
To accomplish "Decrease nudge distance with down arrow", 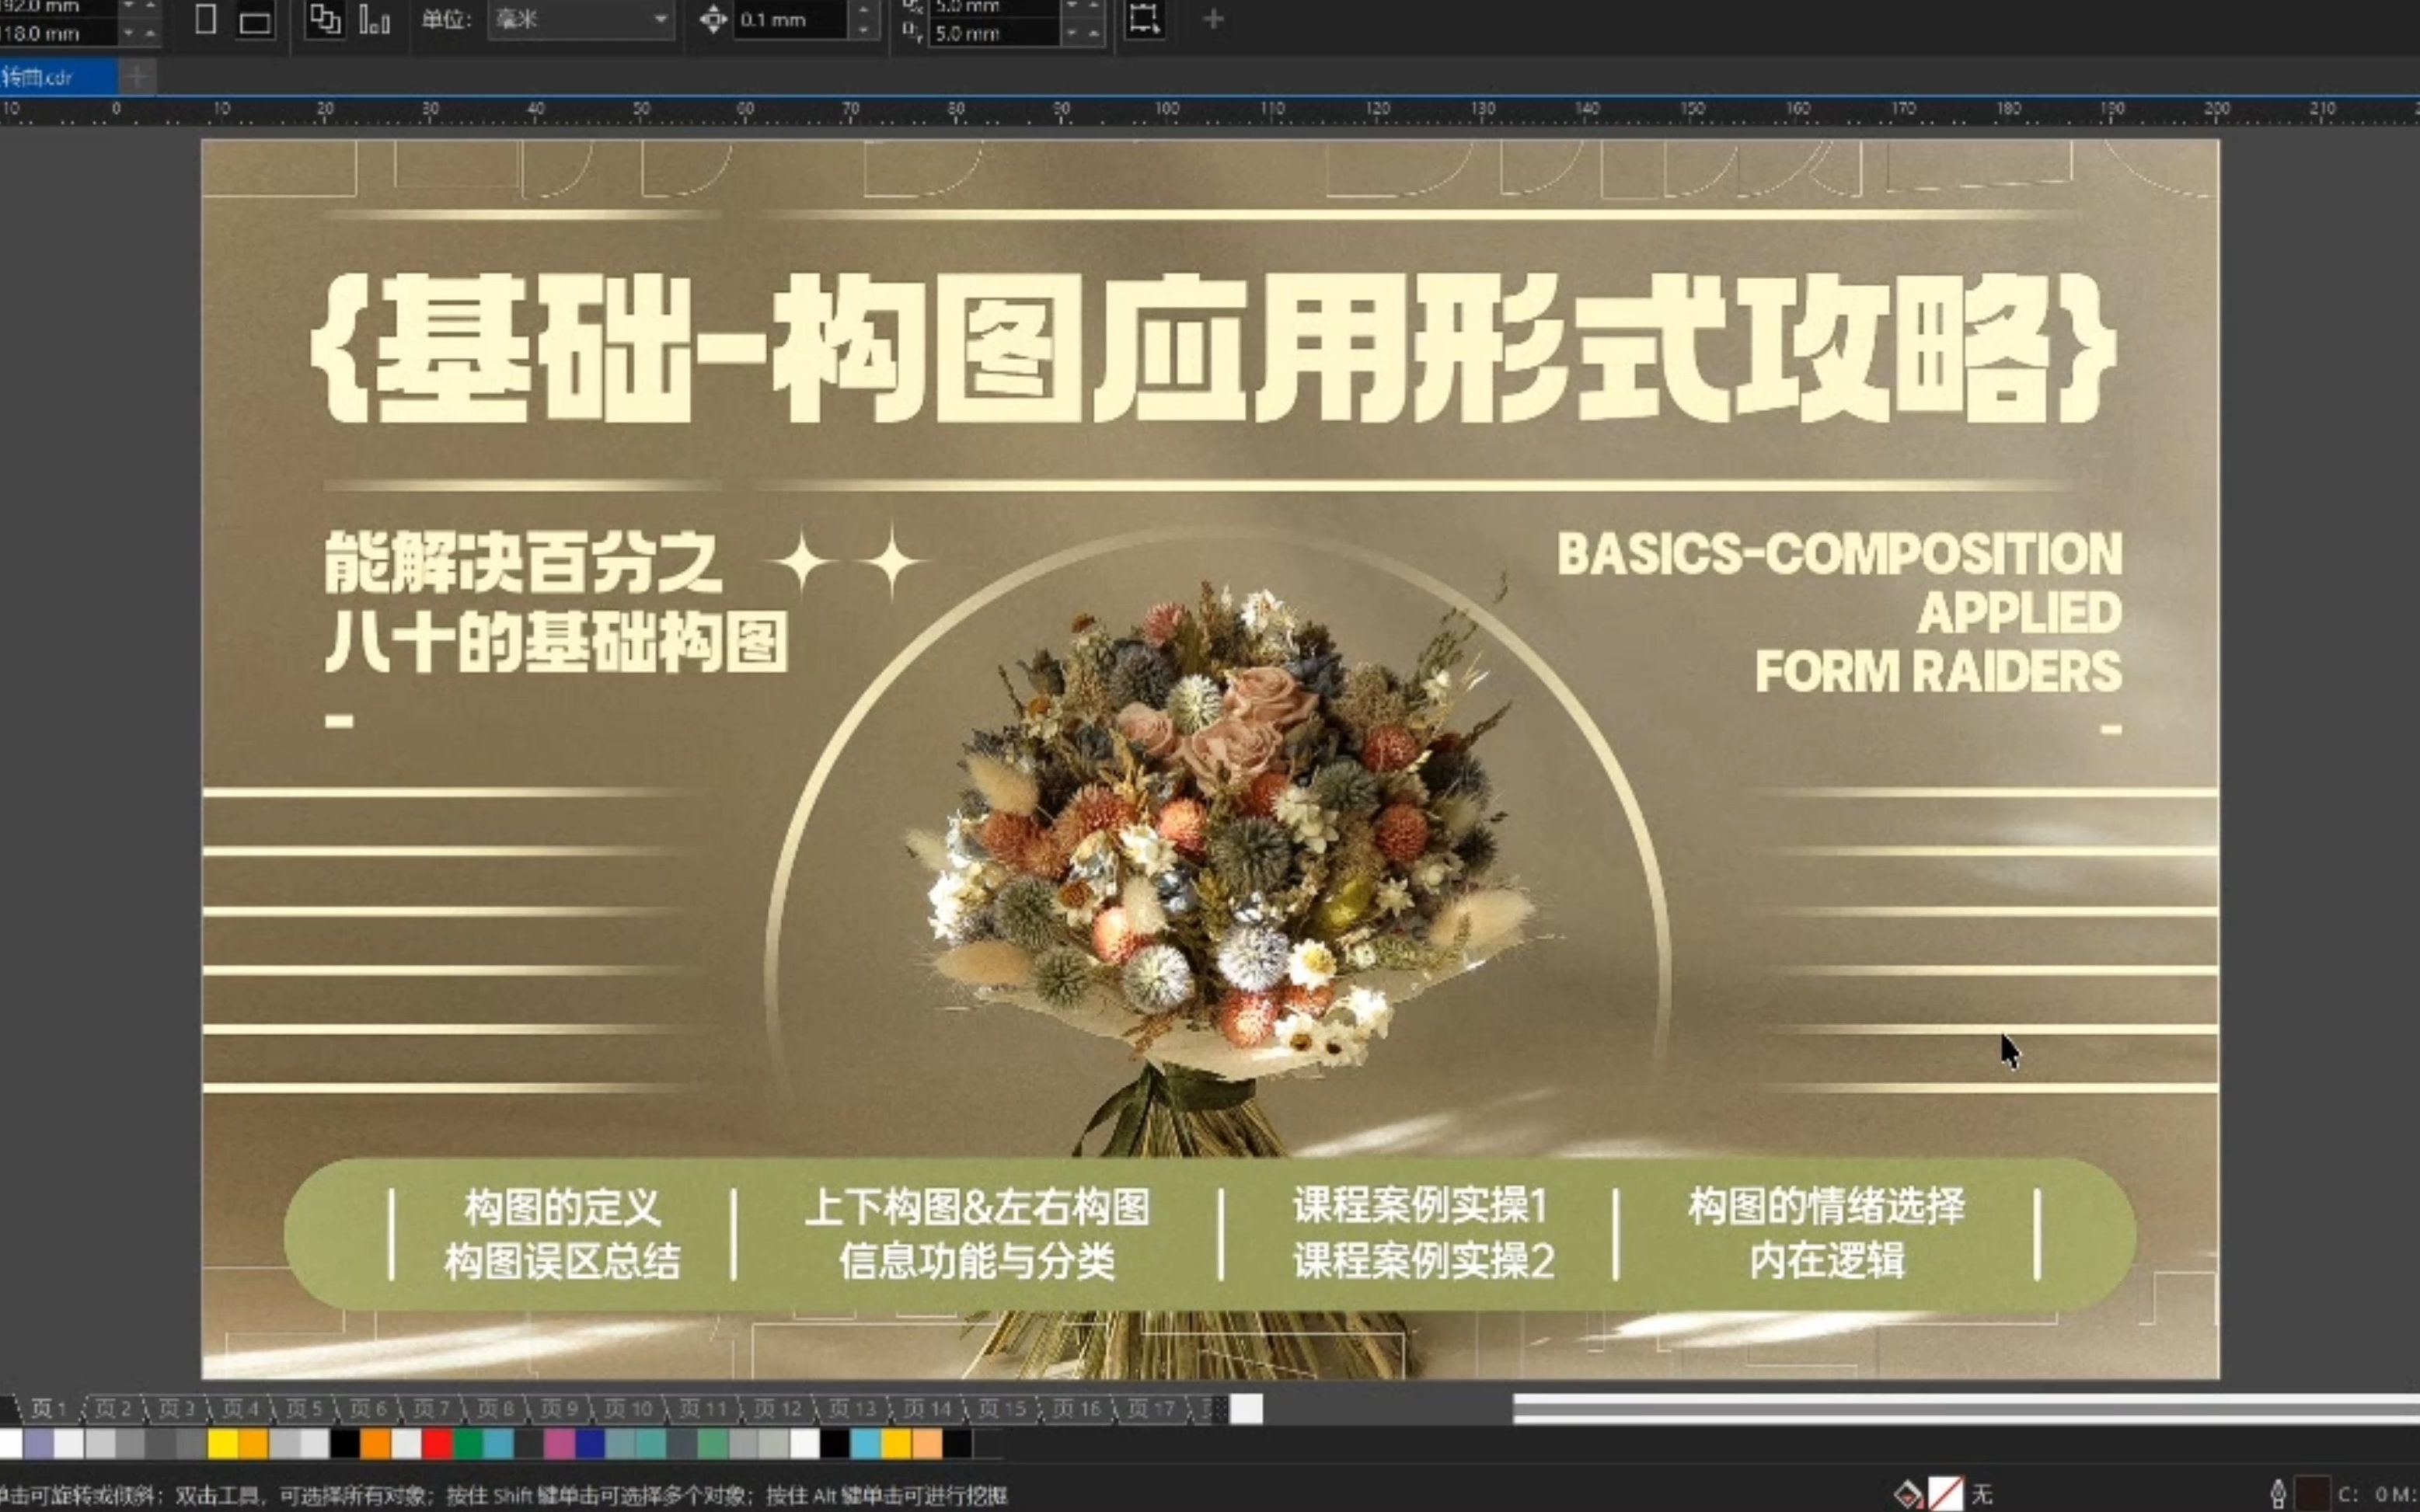I will pyautogui.click(x=864, y=30).
